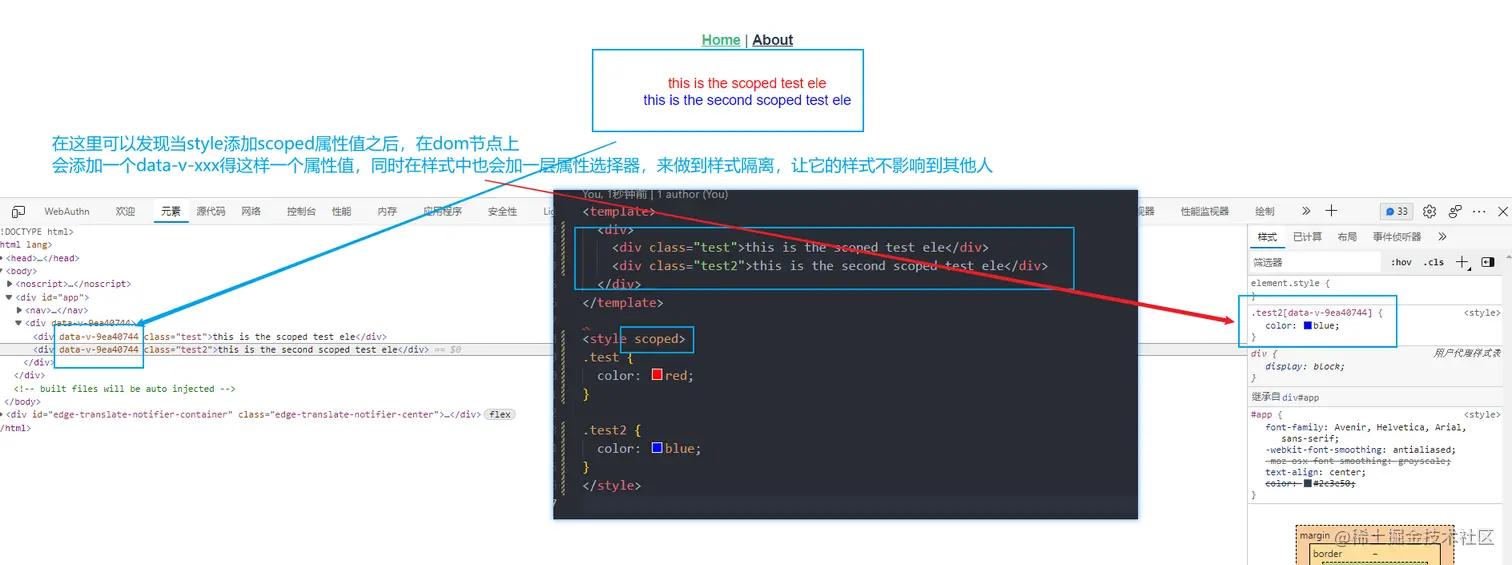Expand the noscript node
The image size is (1512, 565).
pyautogui.click(x=11, y=284)
